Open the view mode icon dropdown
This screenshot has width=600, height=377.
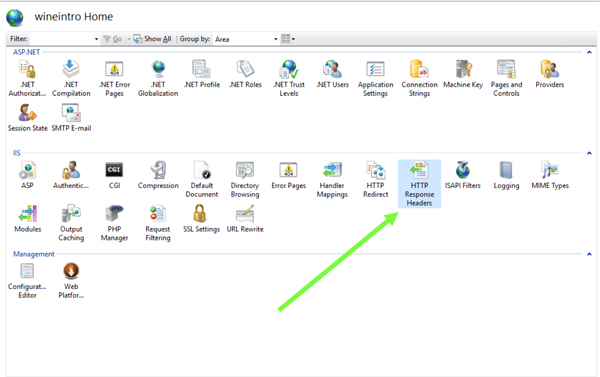pyautogui.click(x=288, y=39)
